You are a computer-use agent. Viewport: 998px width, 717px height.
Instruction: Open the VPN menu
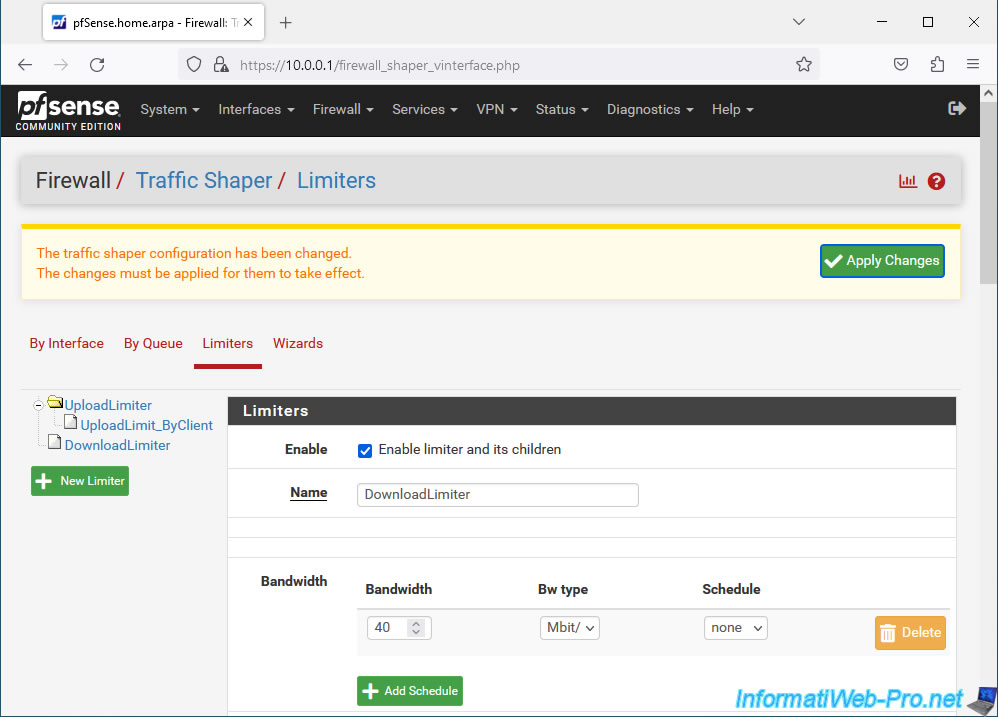point(496,109)
